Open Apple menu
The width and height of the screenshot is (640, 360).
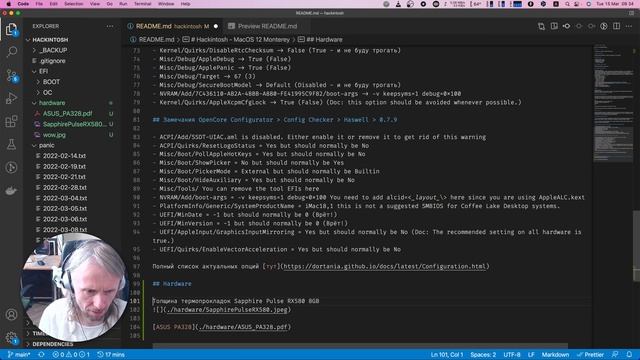tap(8, 4)
